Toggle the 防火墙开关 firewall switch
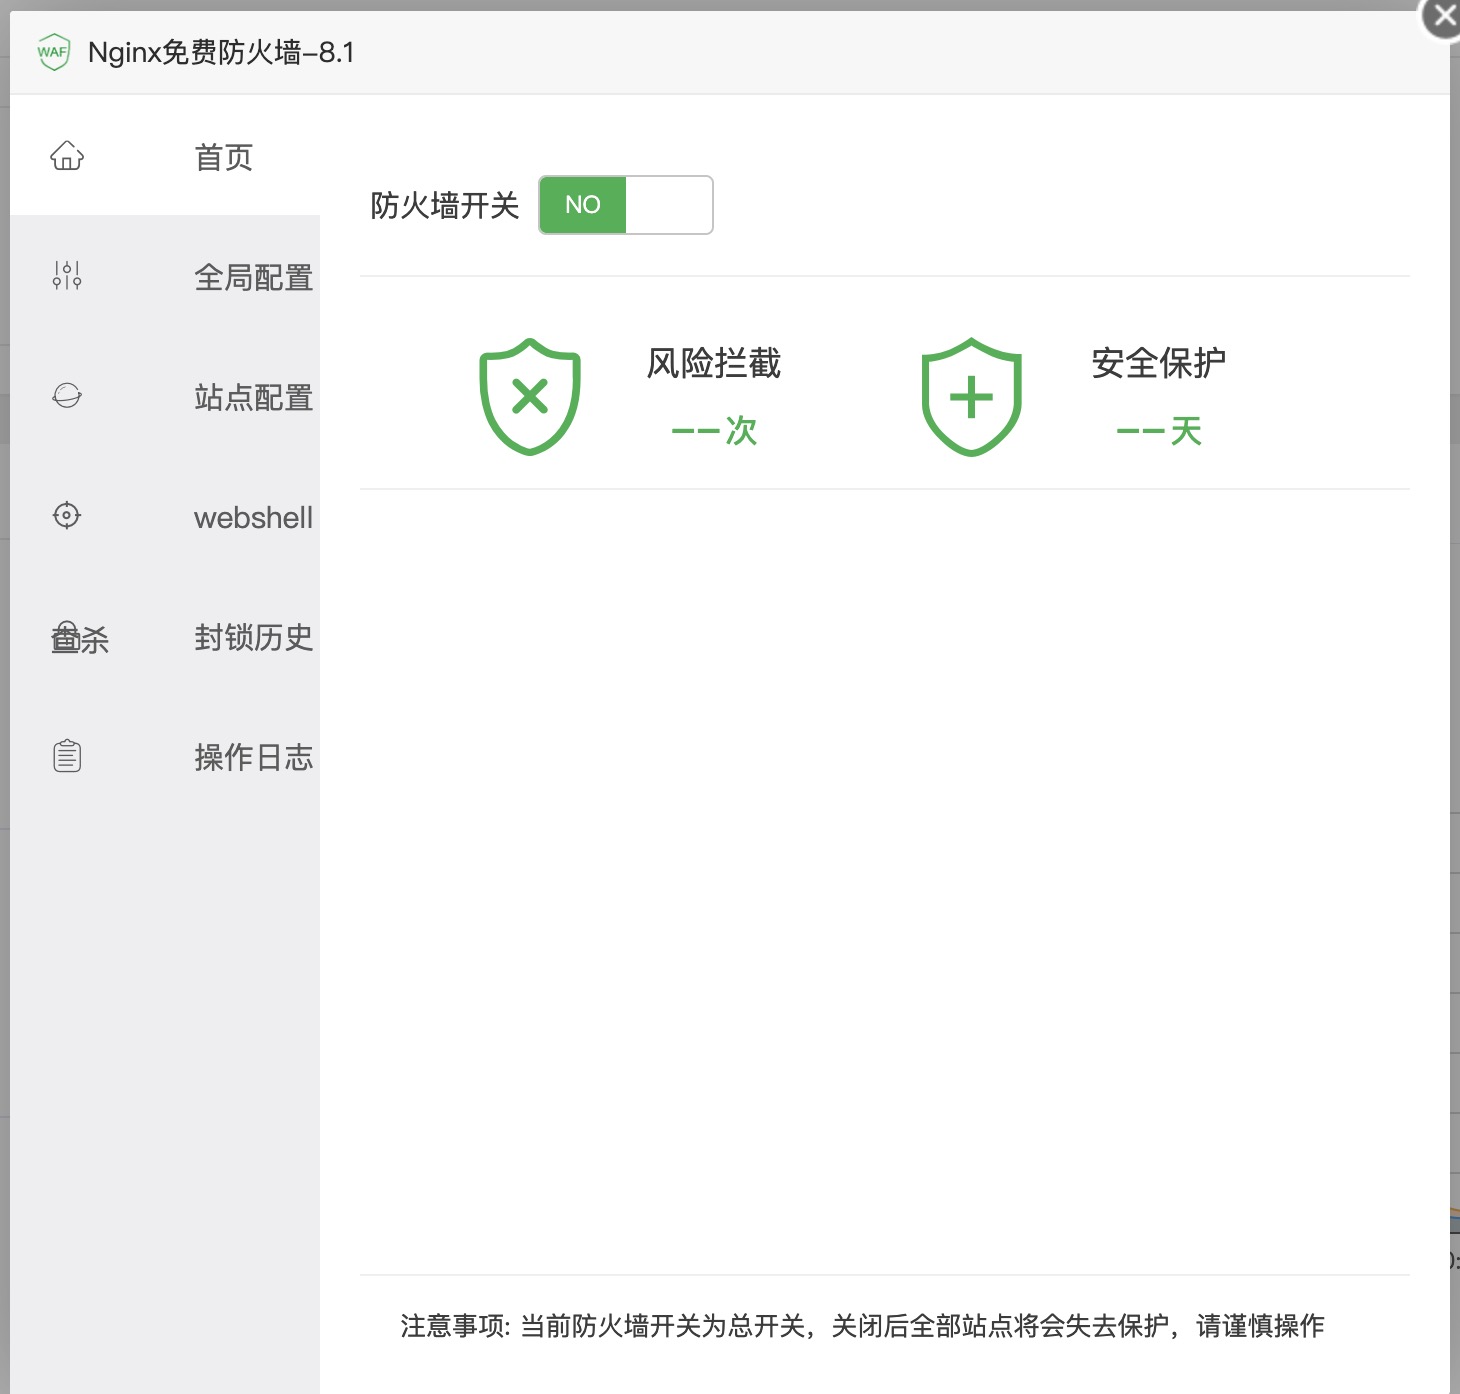Image resolution: width=1460 pixels, height=1394 pixels. (626, 205)
